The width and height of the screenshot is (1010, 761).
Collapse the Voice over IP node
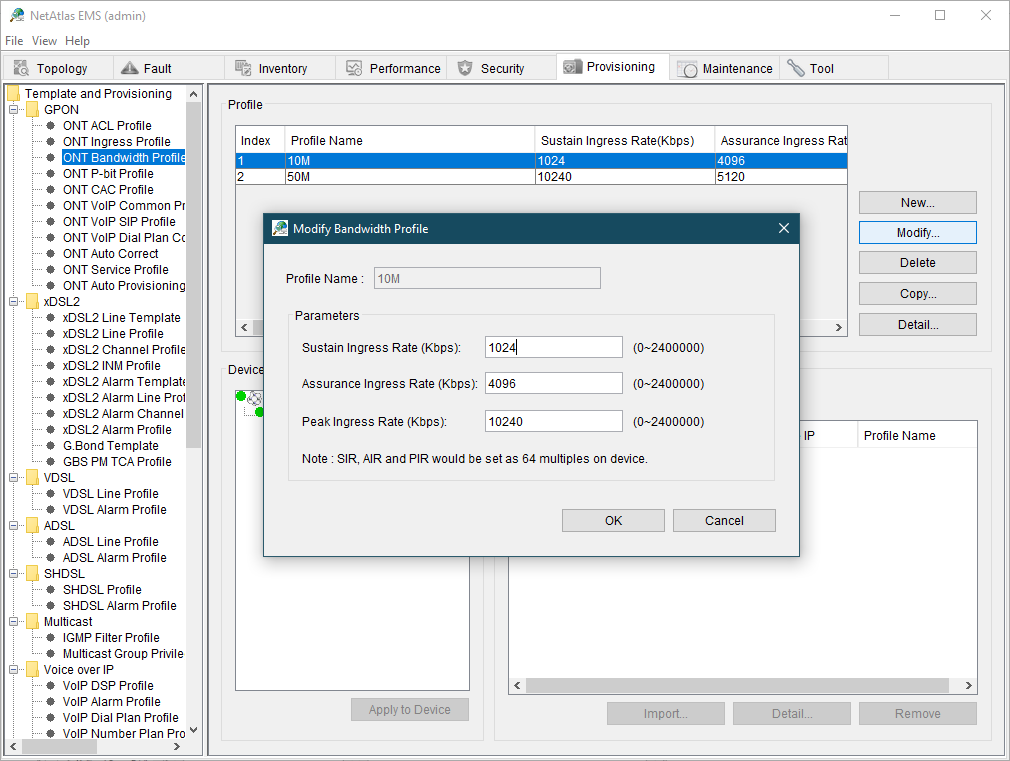pos(14,670)
